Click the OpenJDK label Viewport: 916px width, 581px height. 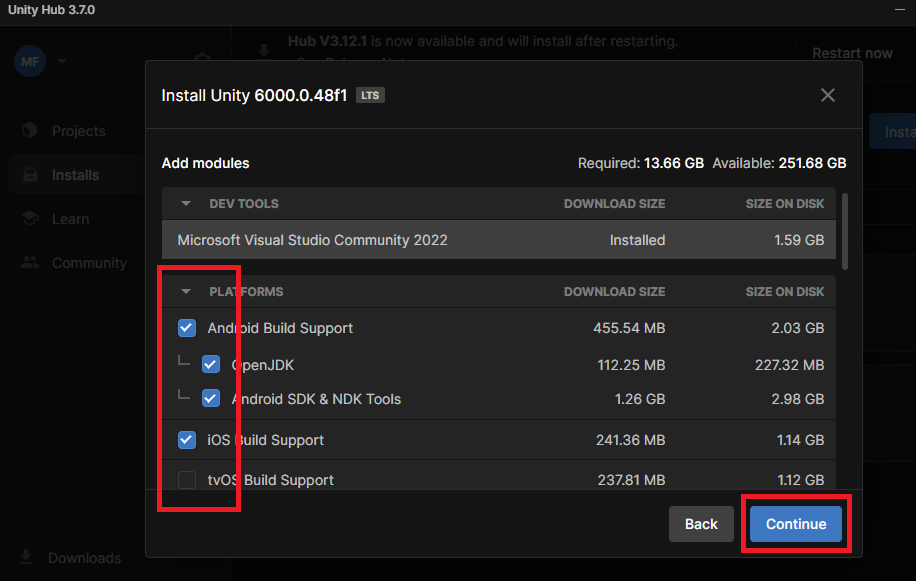pos(263,365)
